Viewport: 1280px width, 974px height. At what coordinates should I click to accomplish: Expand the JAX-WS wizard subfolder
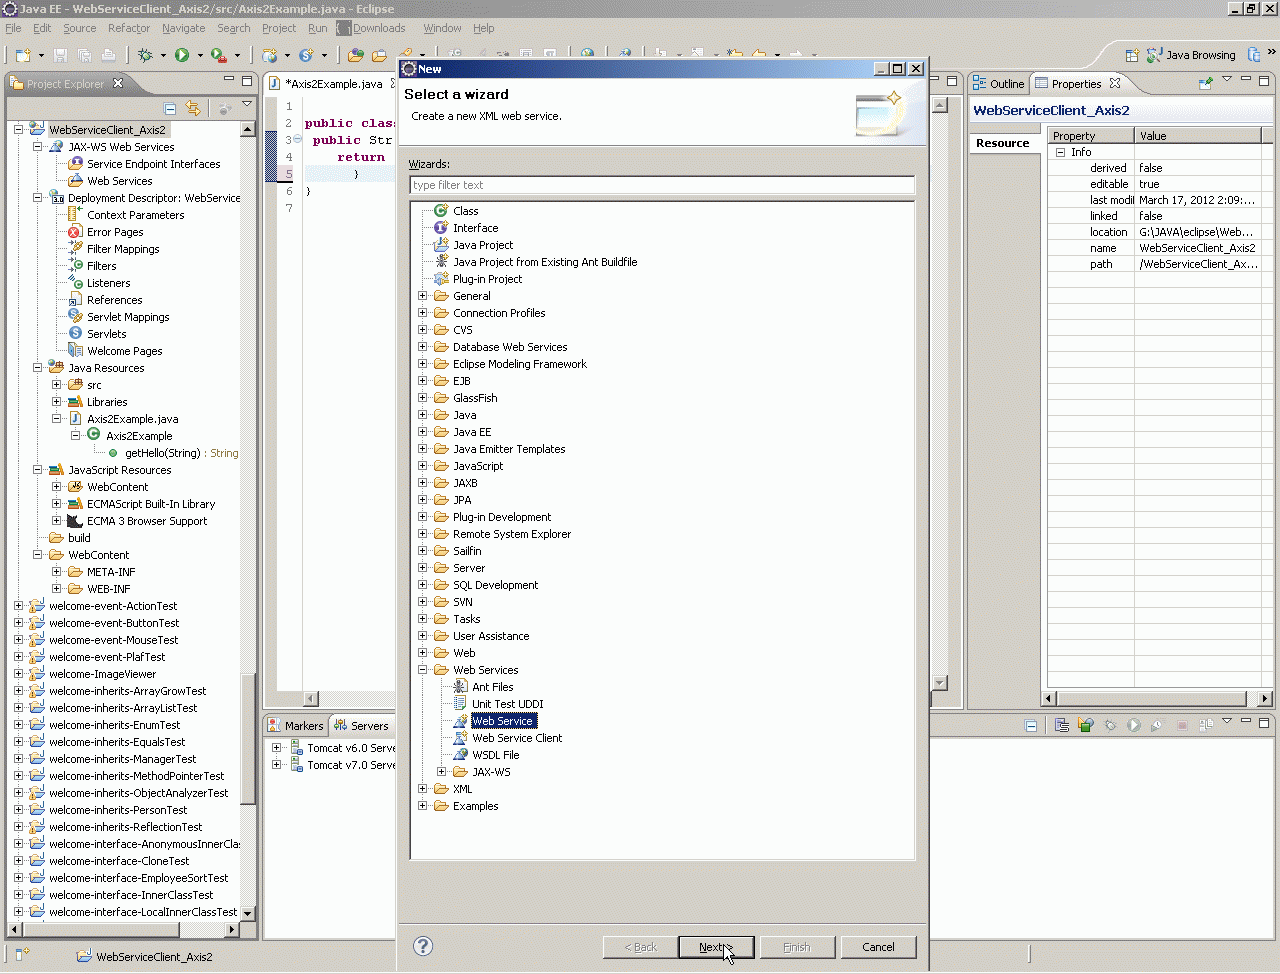pos(441,772)
